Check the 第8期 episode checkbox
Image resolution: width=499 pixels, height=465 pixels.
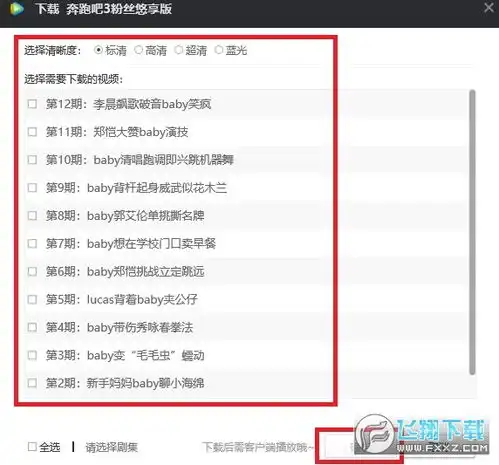pyautogui.click(x=32, y=216)
